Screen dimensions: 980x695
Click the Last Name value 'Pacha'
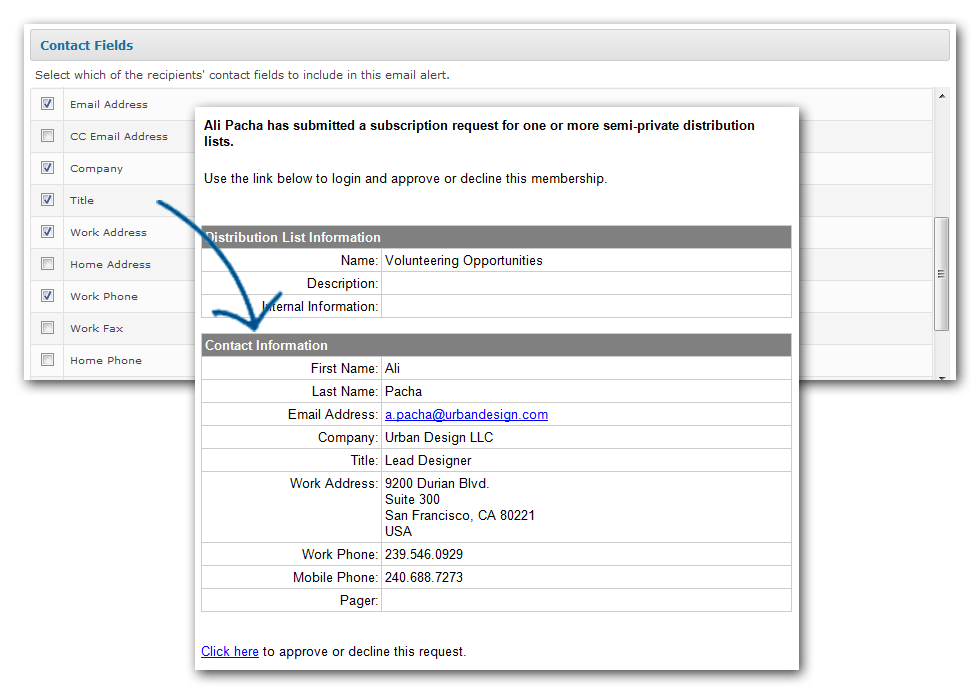pyautogui.click(x=403, y=392)
